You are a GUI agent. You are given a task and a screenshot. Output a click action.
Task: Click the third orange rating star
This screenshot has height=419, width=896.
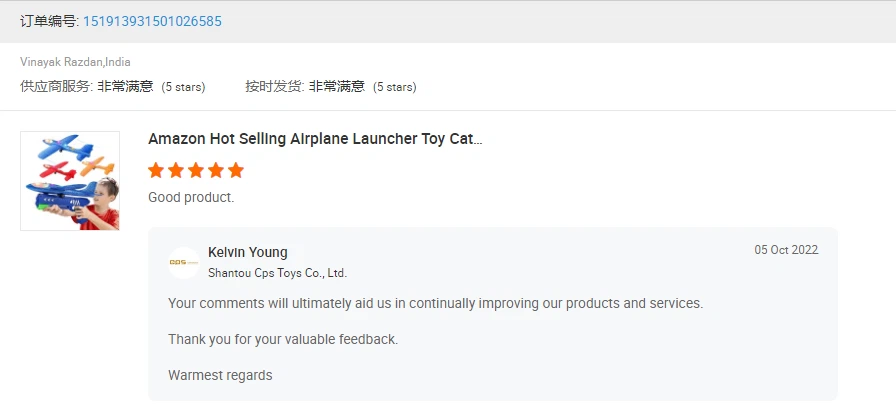(x=196, y=170)
